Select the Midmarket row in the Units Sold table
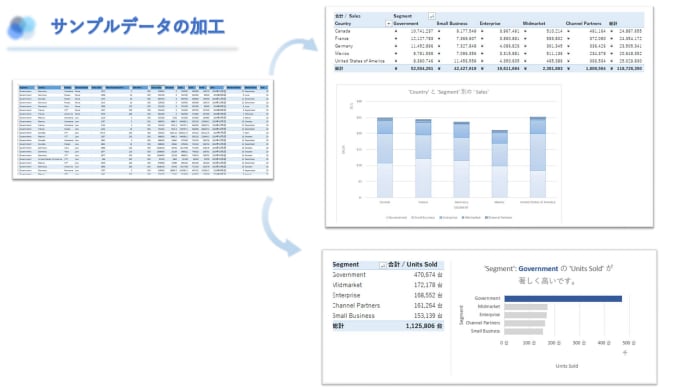The height and width of the screenshot is (387, 694). (388, 285)
